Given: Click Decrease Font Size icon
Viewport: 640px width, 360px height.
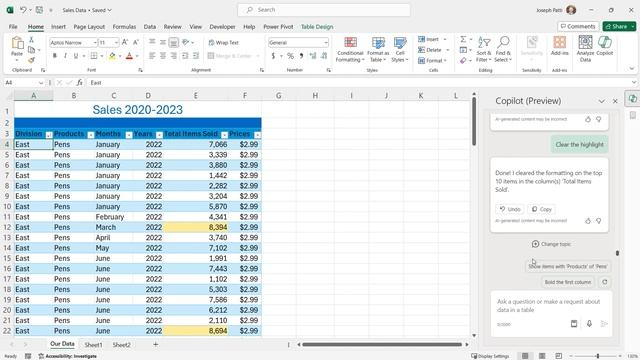Looking at the screenshot, I should tap(136, 42).
